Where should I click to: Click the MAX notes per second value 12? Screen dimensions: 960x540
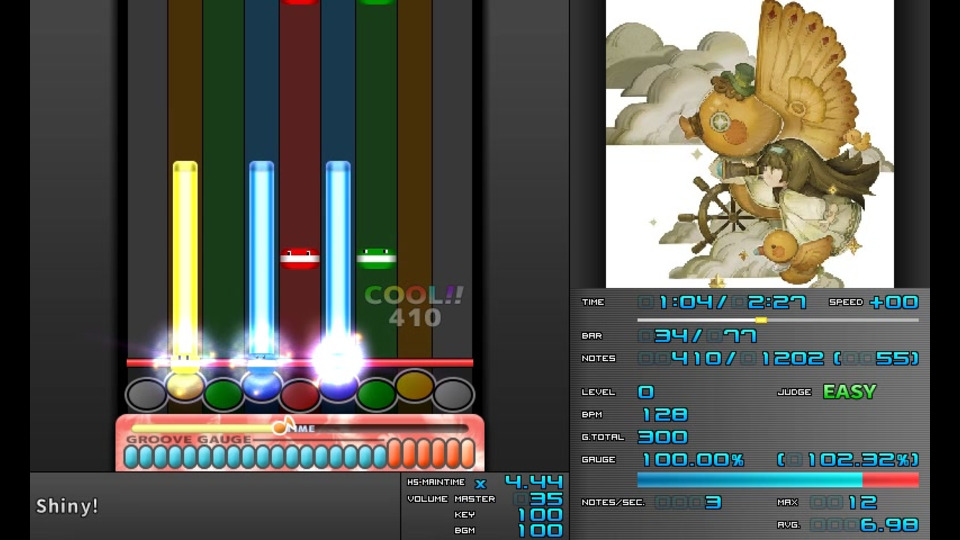(x=863, y=503)
